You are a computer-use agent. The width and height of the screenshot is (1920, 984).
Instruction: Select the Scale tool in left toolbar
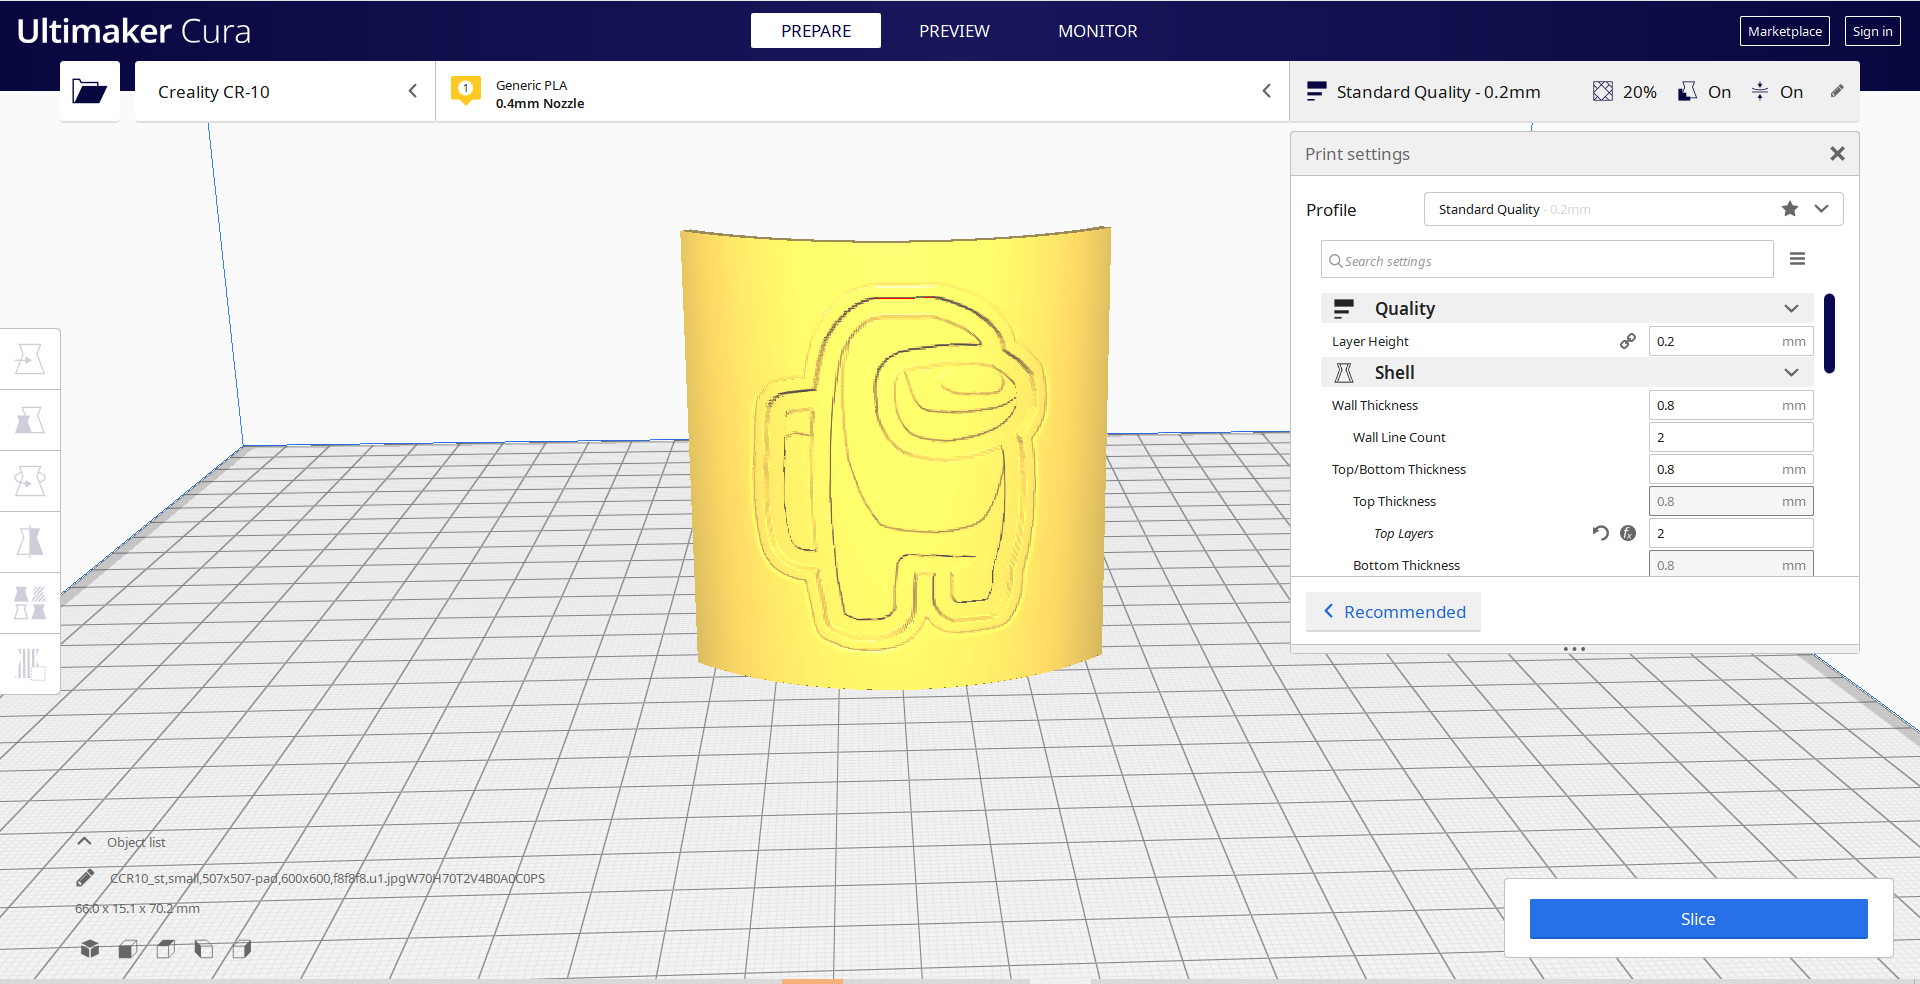(30, 420)
